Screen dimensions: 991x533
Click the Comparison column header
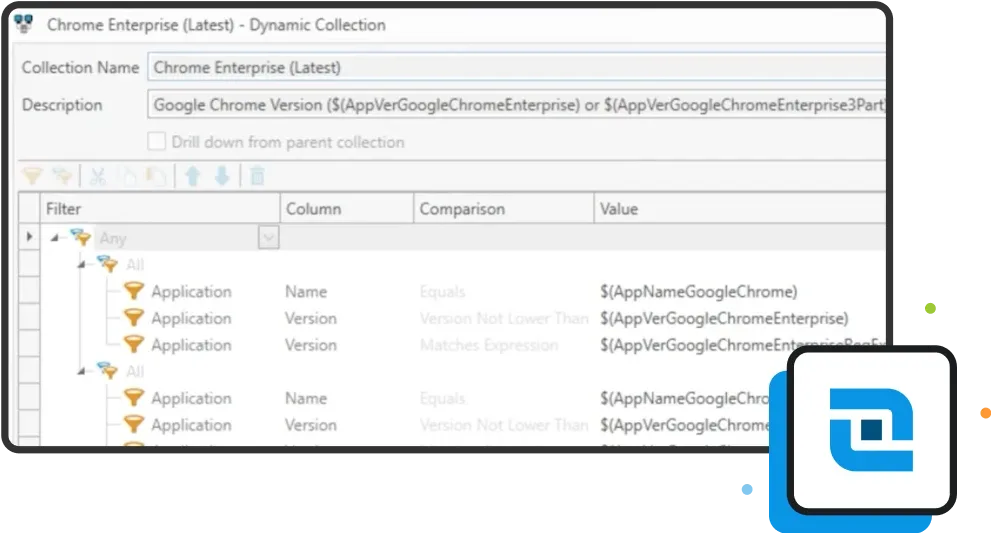(x=504, y=209)
